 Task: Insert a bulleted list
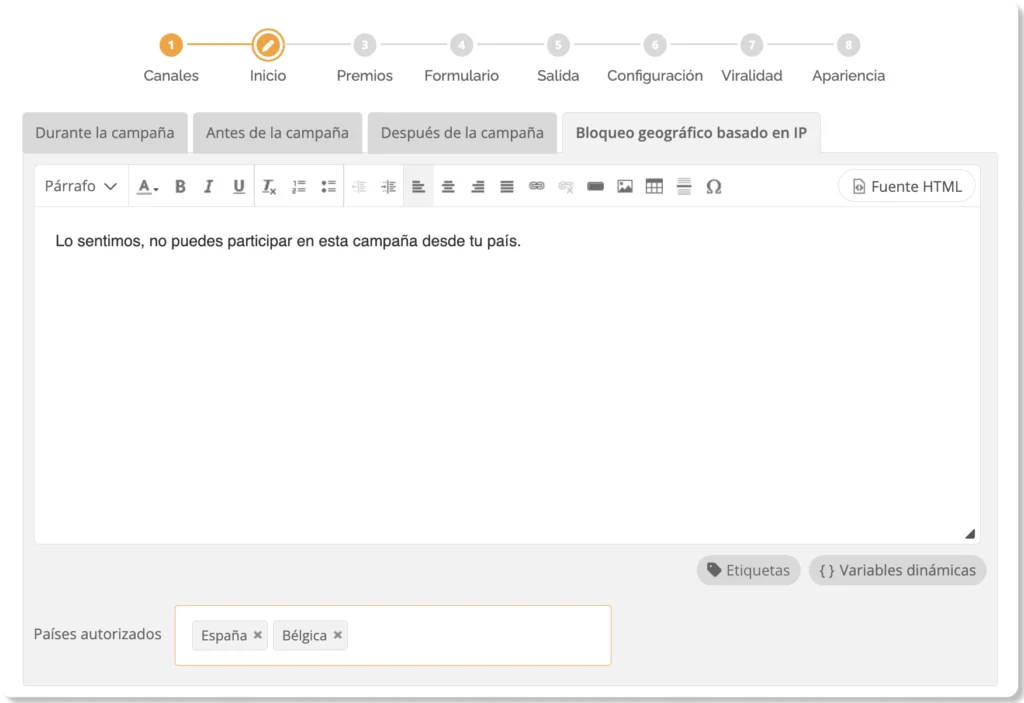tap(328, 186)
